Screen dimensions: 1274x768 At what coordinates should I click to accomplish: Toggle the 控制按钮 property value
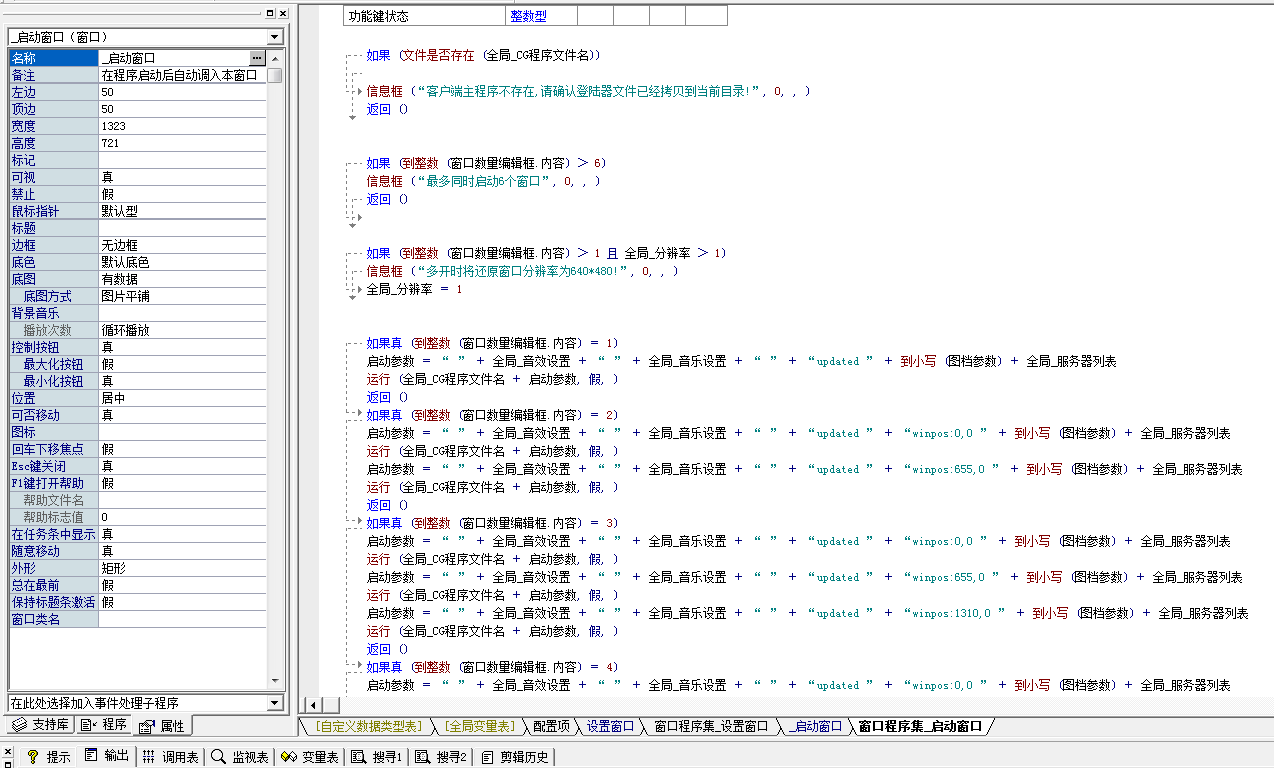tap(182, 347)
